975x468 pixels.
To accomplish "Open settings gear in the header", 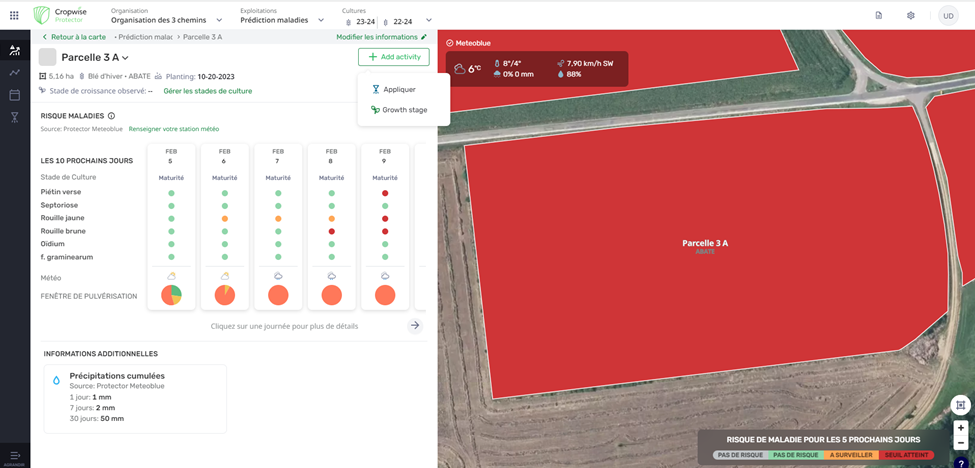I will pyautogui.click(x=910, y=16).
